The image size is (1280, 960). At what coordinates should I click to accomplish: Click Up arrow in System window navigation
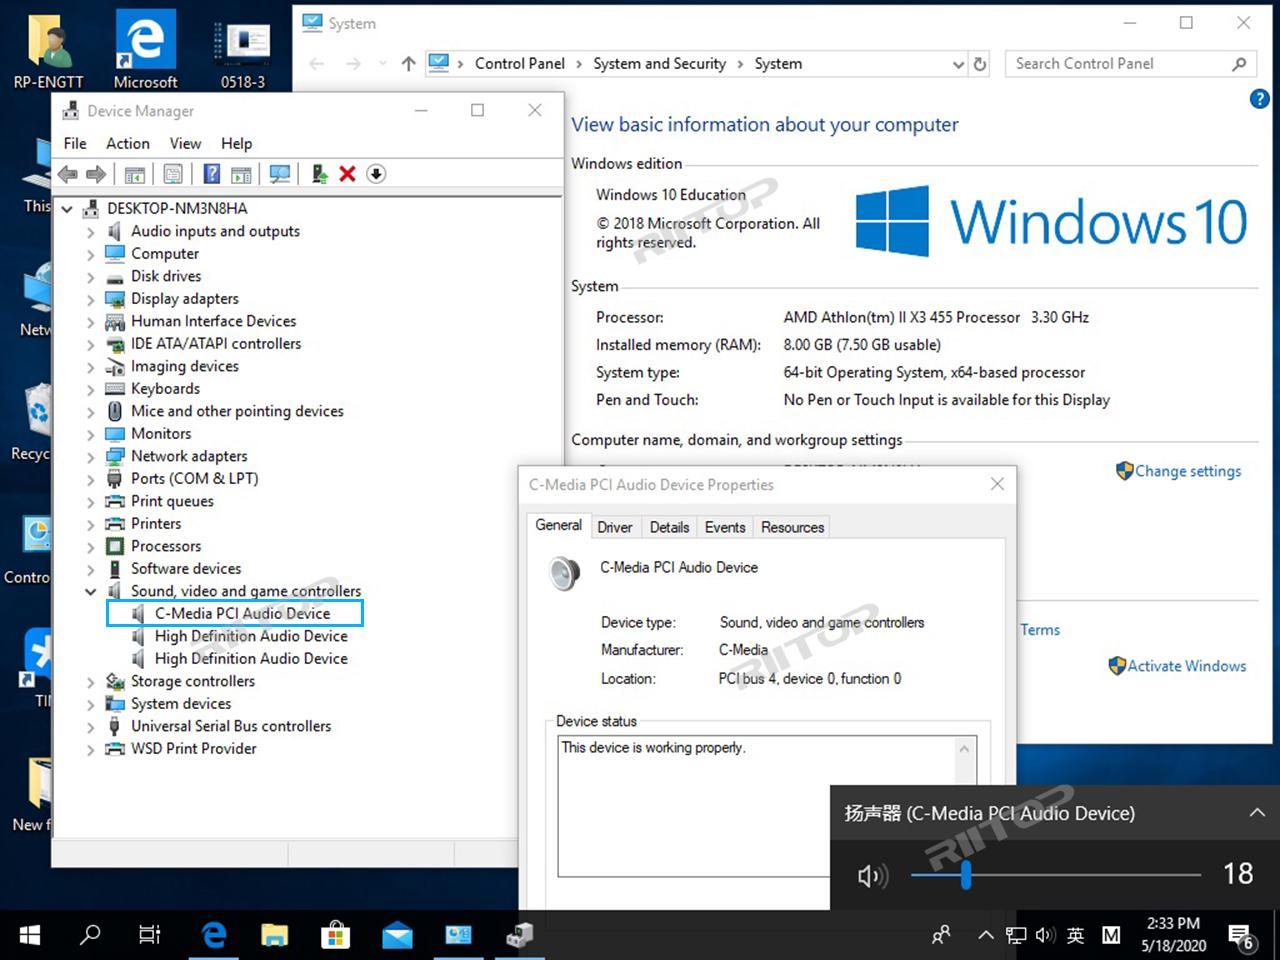(x=408, y=64)
